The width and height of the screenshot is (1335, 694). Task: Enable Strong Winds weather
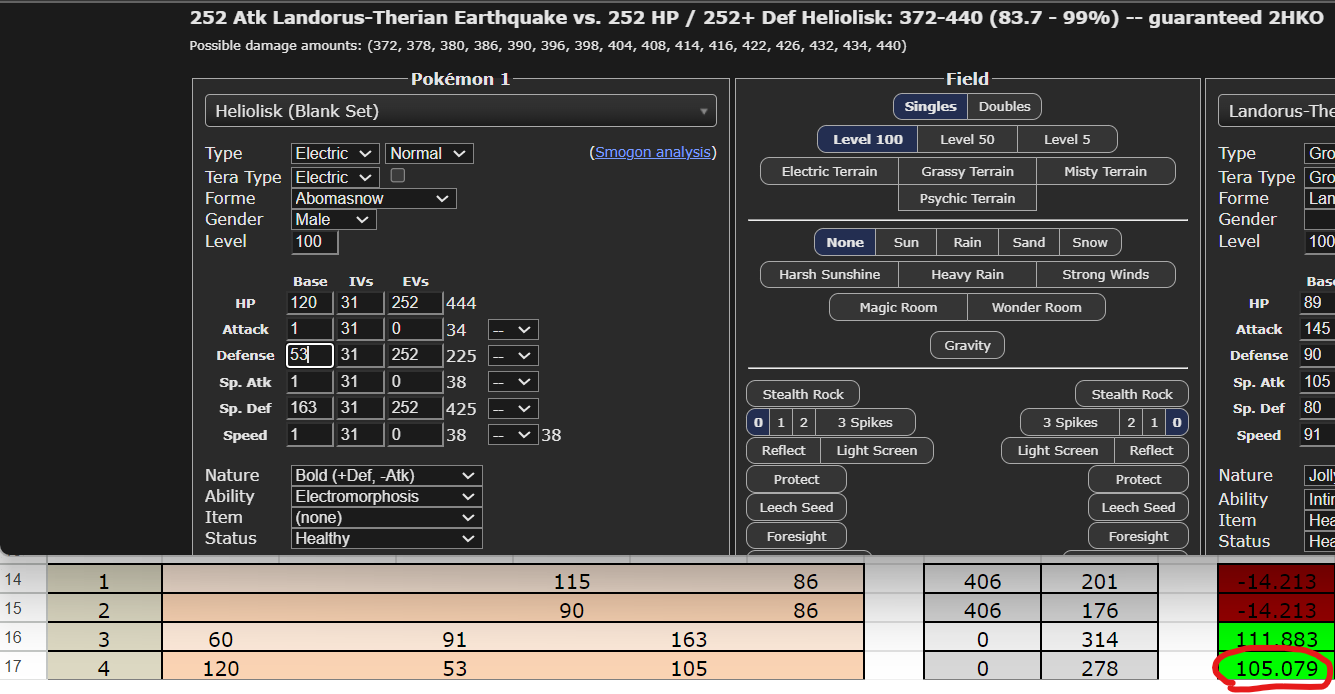tap(1105, 274)
